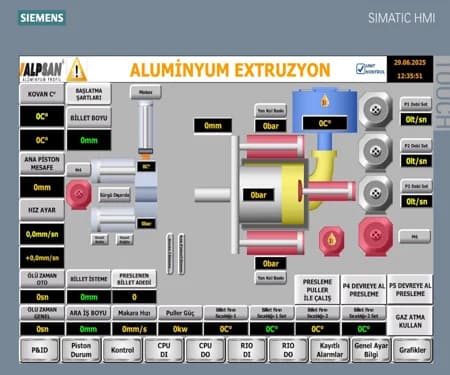Open the Kayıtlı Alarmlar screen
The height and width of the screenshot is (375, 450).
(x=329, y=350)
